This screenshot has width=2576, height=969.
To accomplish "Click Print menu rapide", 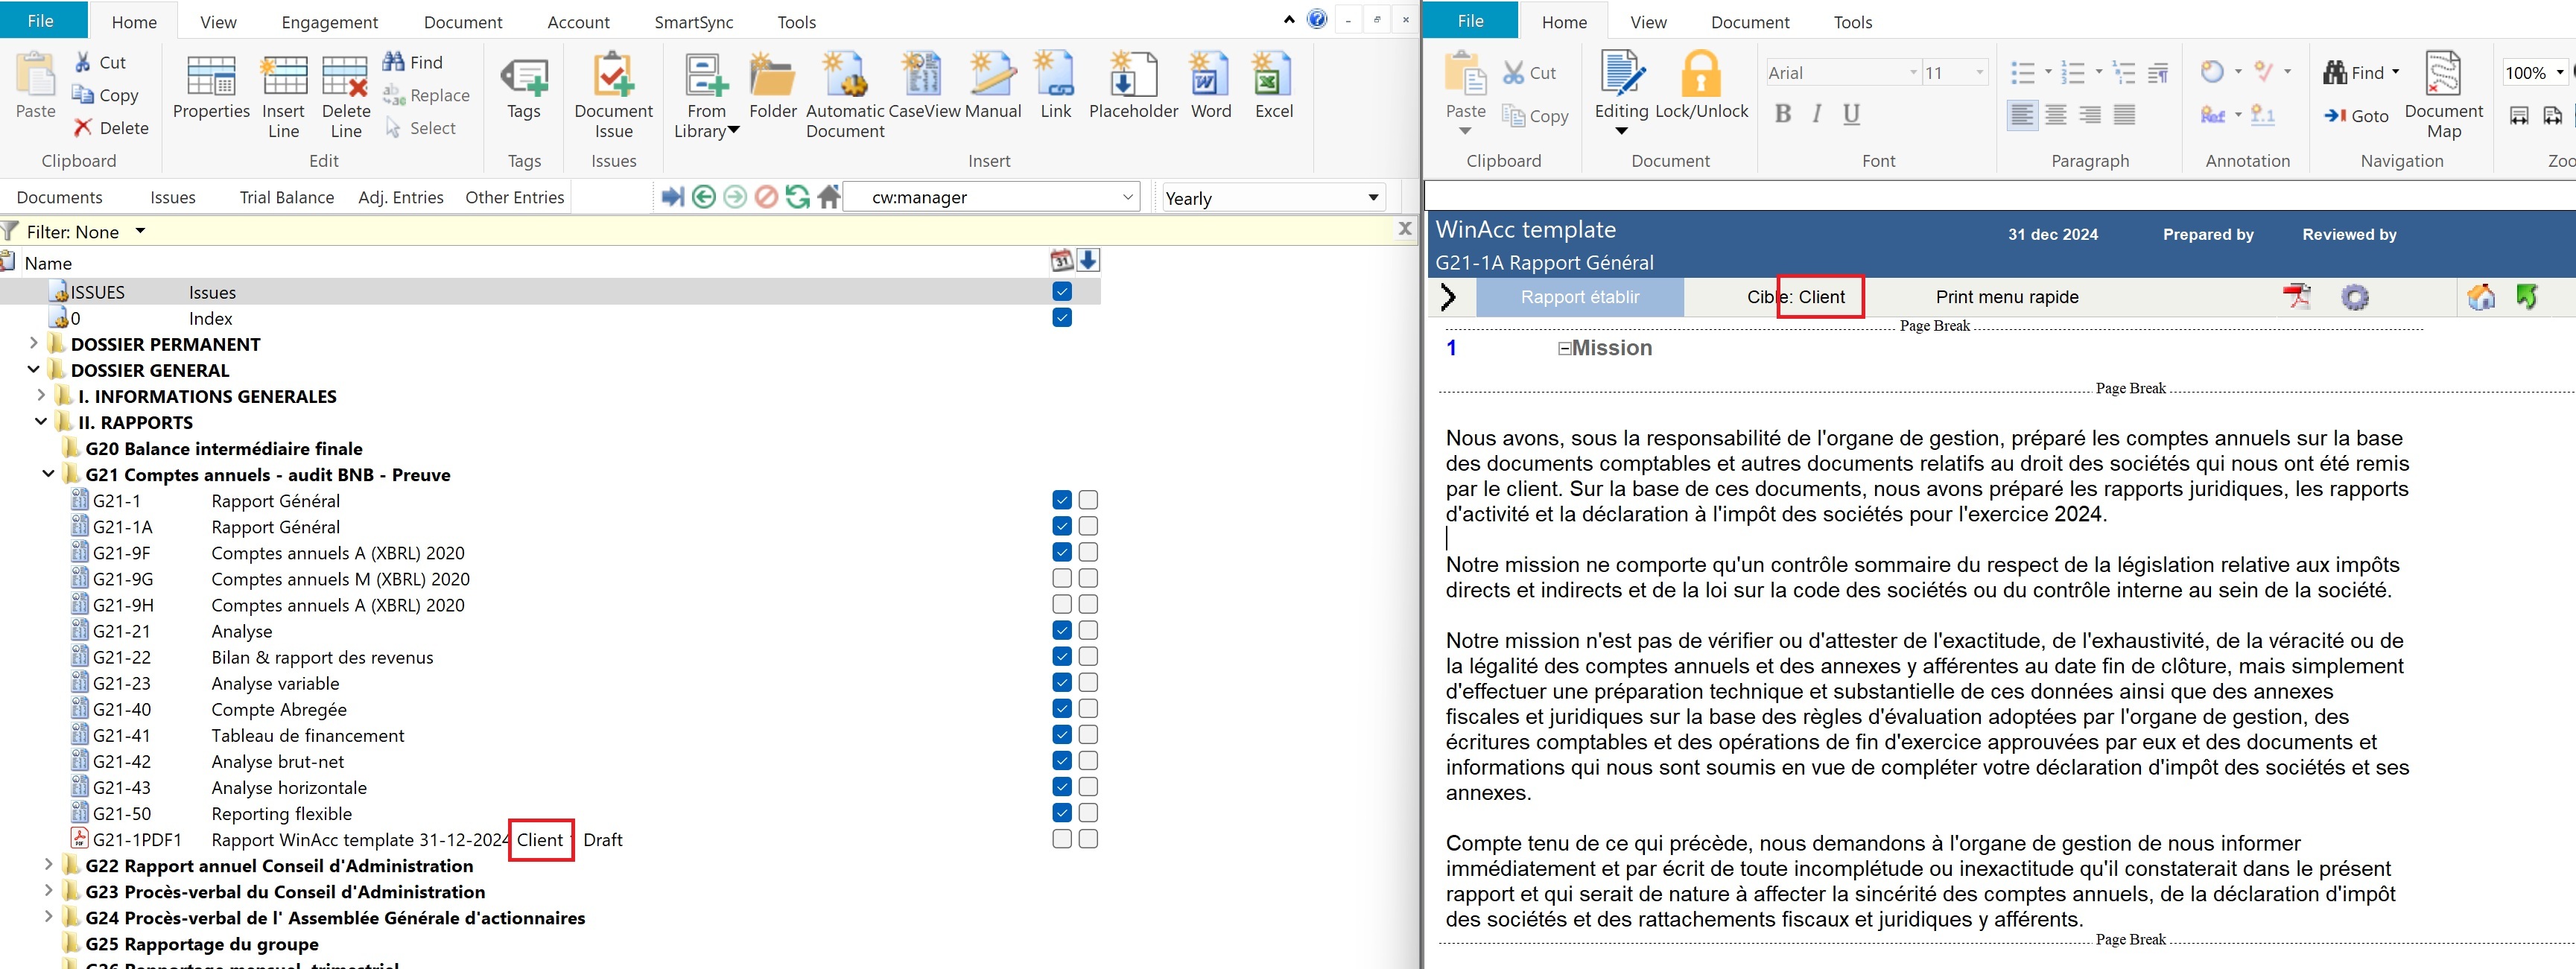I will coord(2006,297).
